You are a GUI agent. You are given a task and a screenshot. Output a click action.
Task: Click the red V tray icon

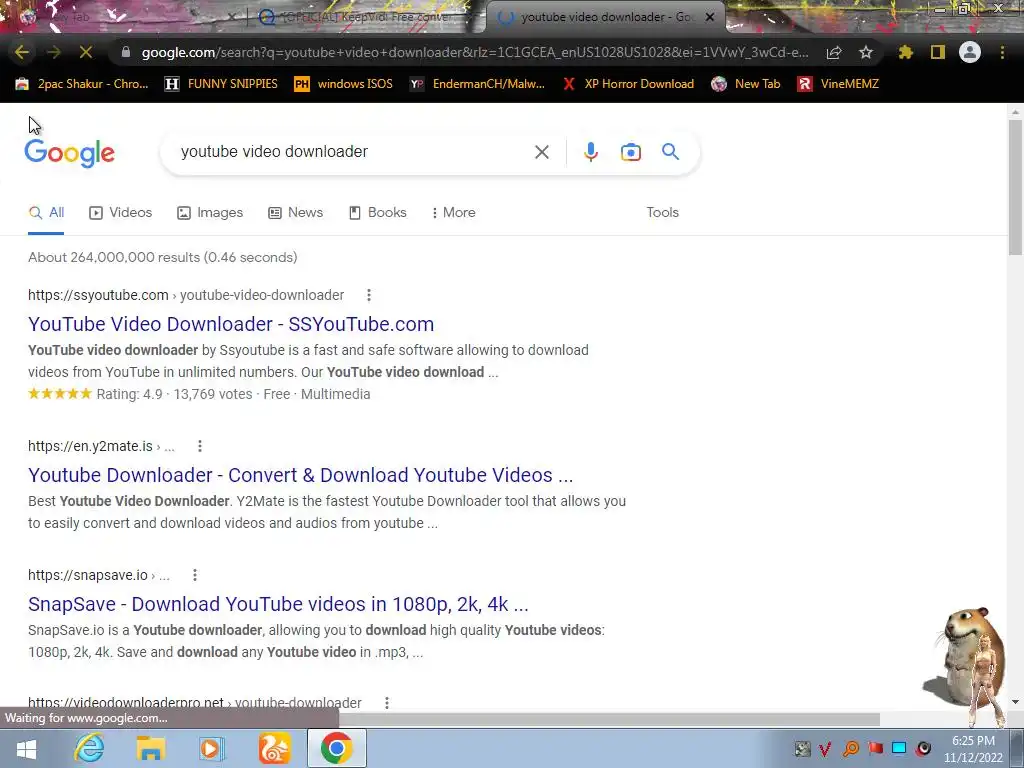825,748
